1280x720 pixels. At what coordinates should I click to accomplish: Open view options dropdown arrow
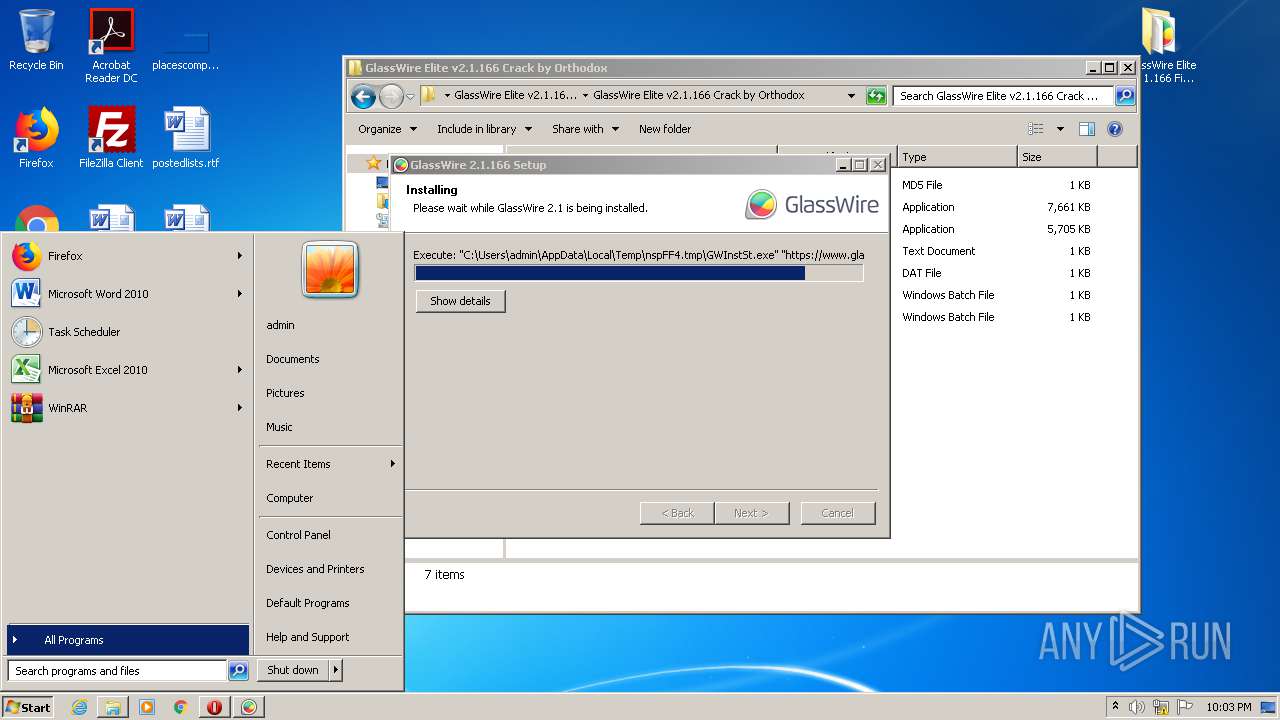pos(1060,129)
